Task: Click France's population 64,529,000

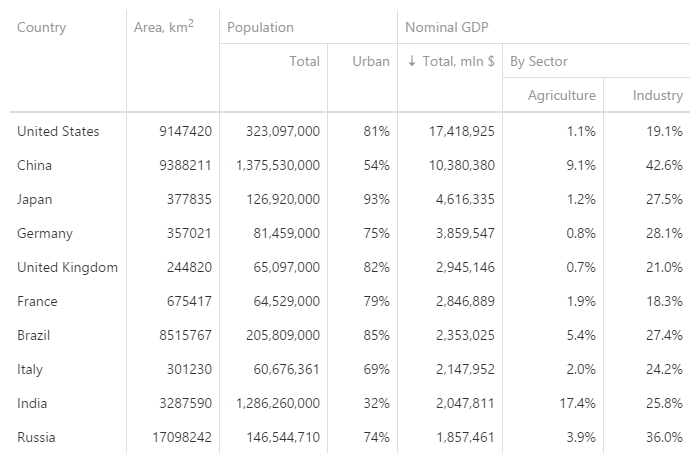Action: point(283,301)
